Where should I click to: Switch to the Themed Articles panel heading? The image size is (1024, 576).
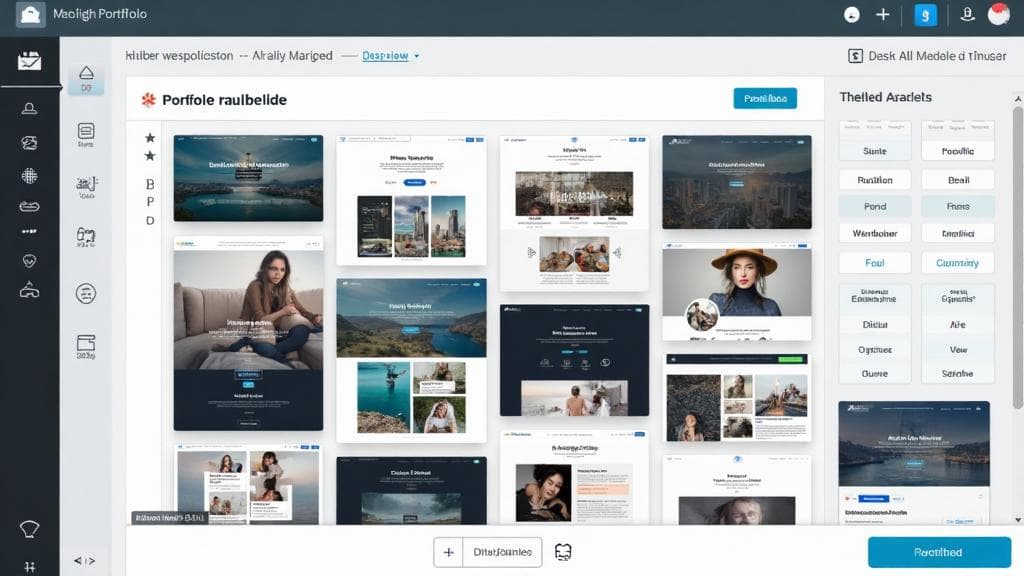pyautogui.click(x=886, y=97)
